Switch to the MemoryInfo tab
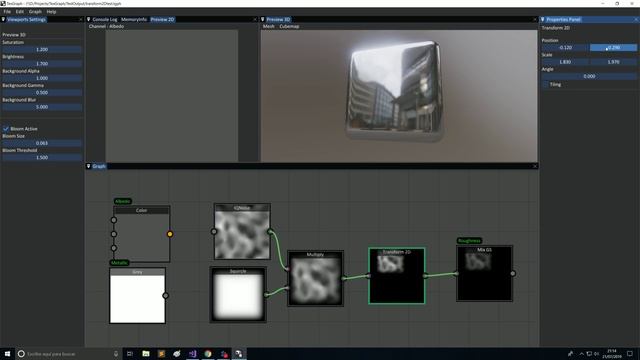 coord(134,19)
